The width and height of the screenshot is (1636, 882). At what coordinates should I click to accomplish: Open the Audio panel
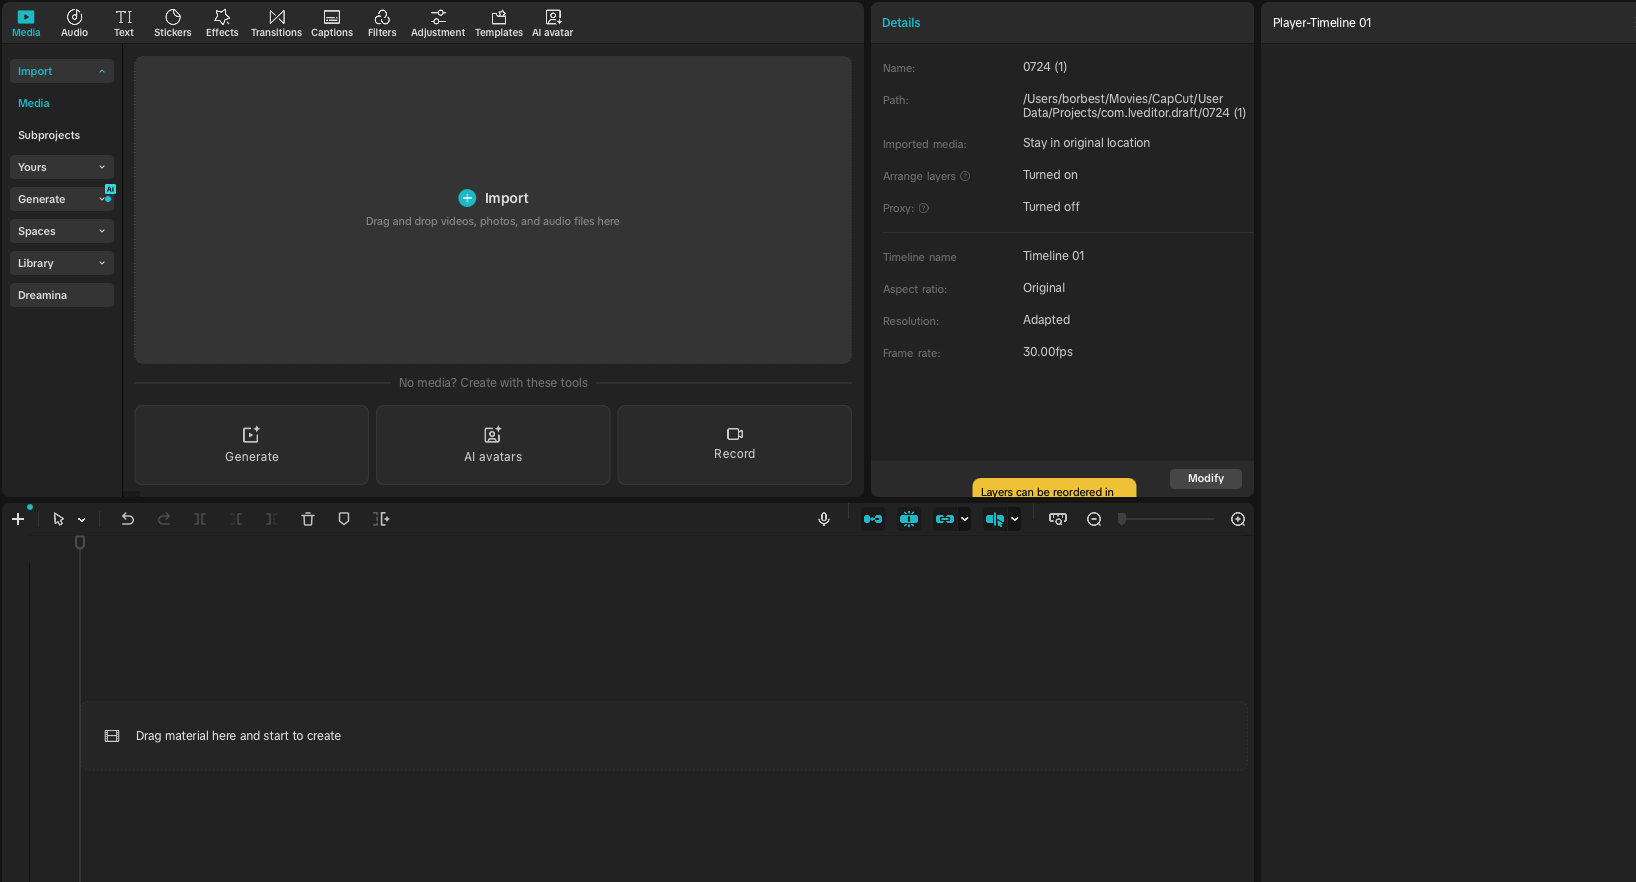[74, 23]
